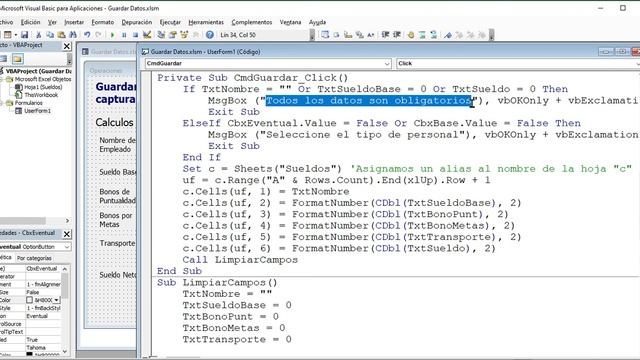Click the Eventual caption property value

(x=43, y=316)
